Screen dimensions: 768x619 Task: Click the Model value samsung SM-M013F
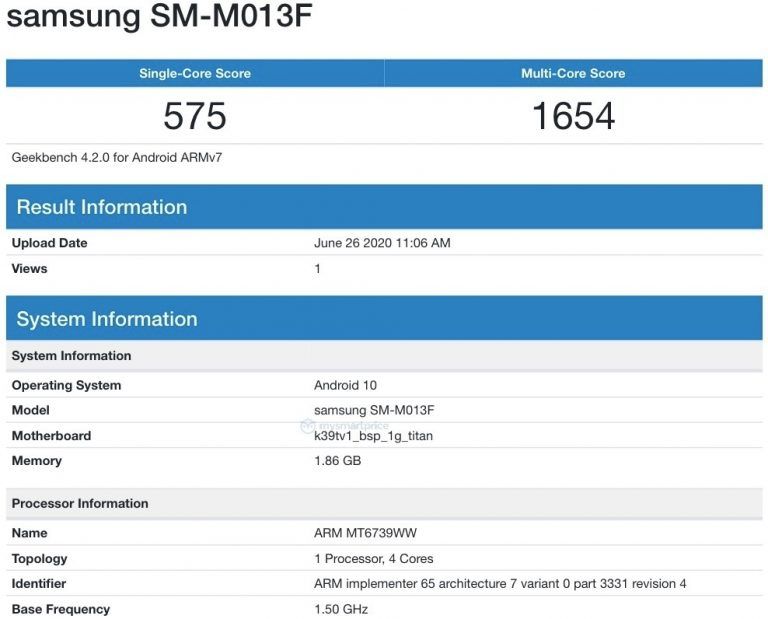(374, 410)
